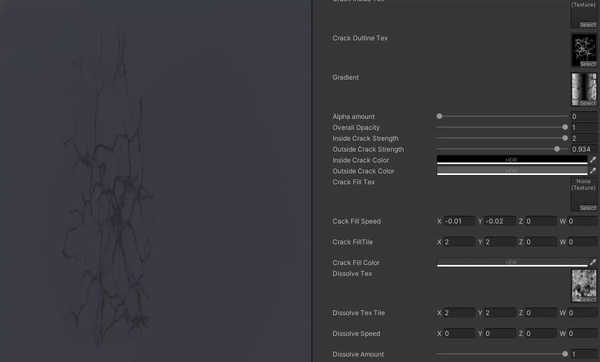Open the Gradient texture thumbnail

[x=584, y=90]
